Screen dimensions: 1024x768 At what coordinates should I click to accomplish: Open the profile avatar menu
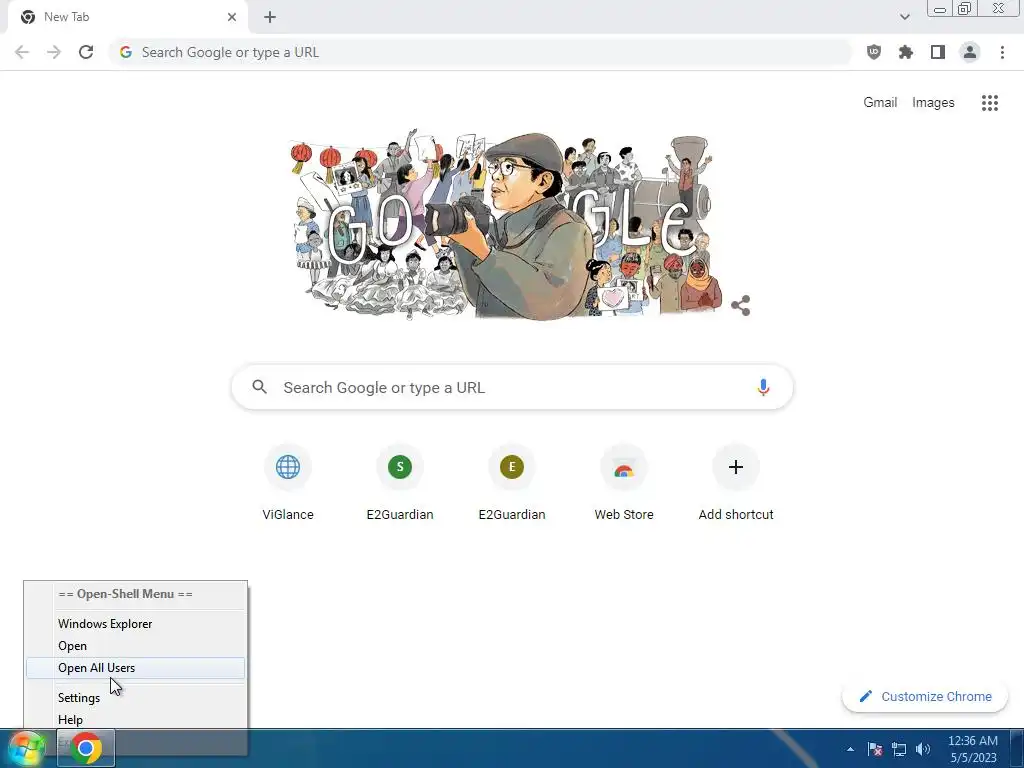[970, 52]
